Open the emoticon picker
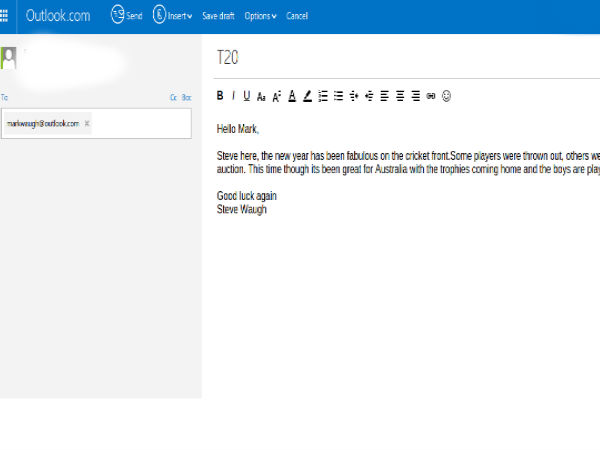The image size is (600, 450). 446,96
